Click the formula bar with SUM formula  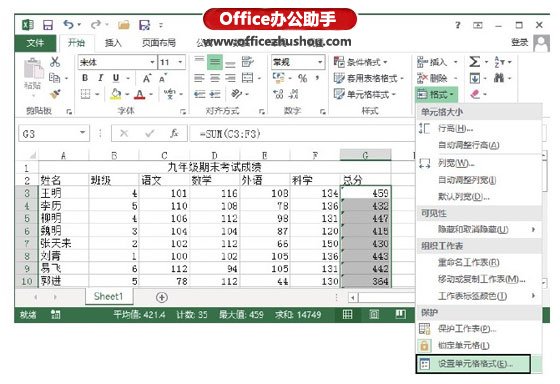point(302,134)
